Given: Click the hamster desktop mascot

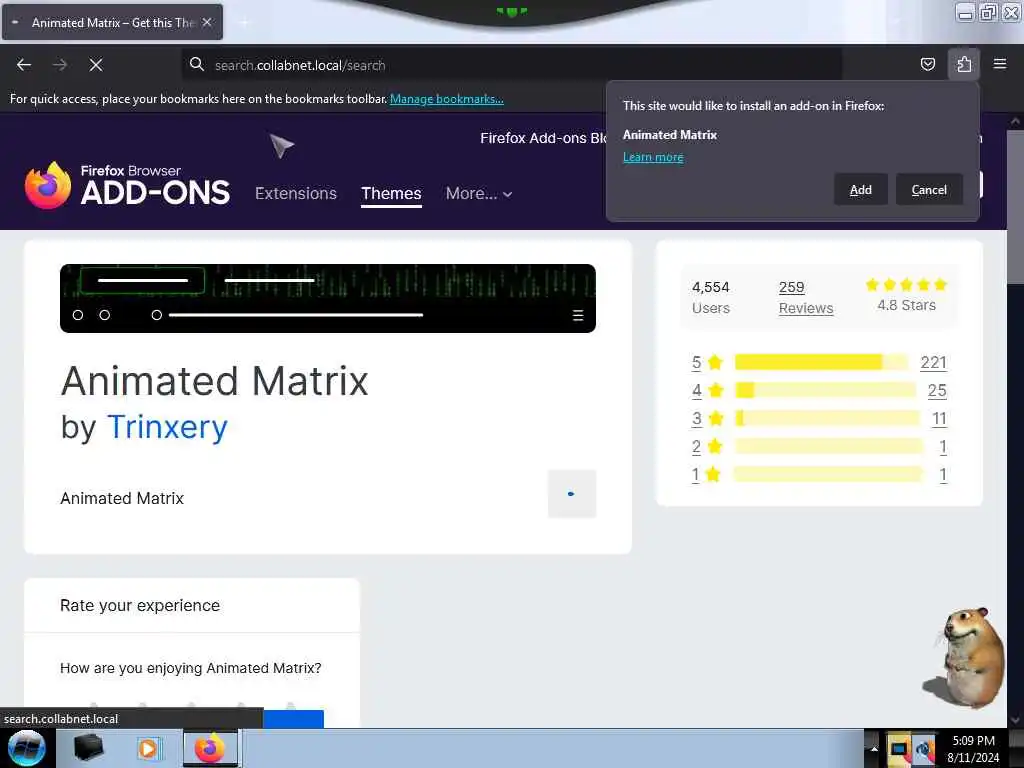Looking at the screenshot, I should [965, 657].
